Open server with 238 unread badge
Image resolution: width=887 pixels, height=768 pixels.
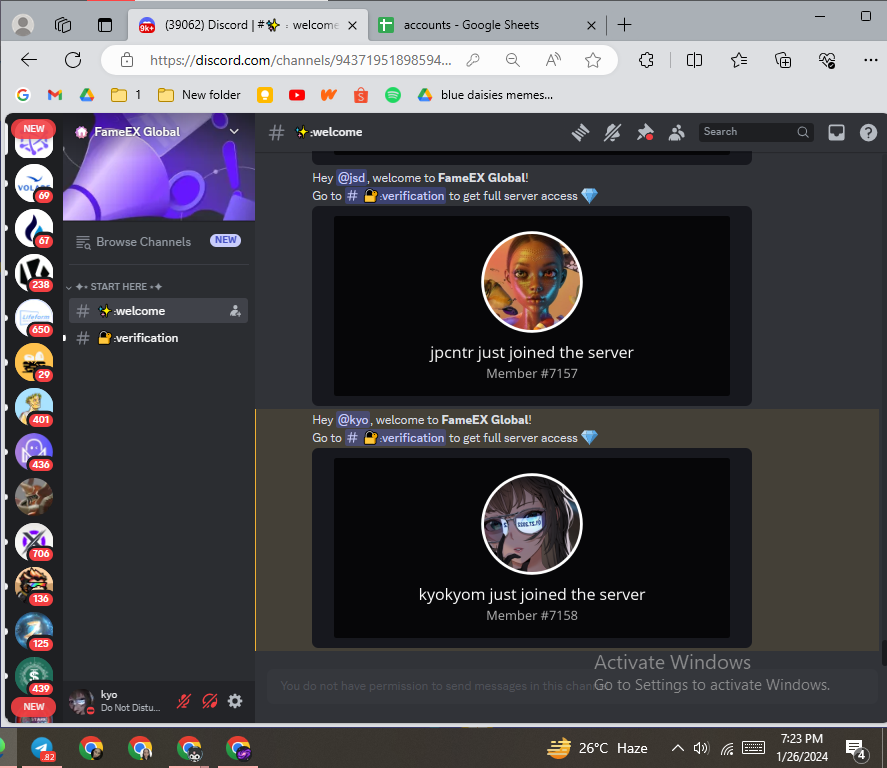(x=34, y=273)
